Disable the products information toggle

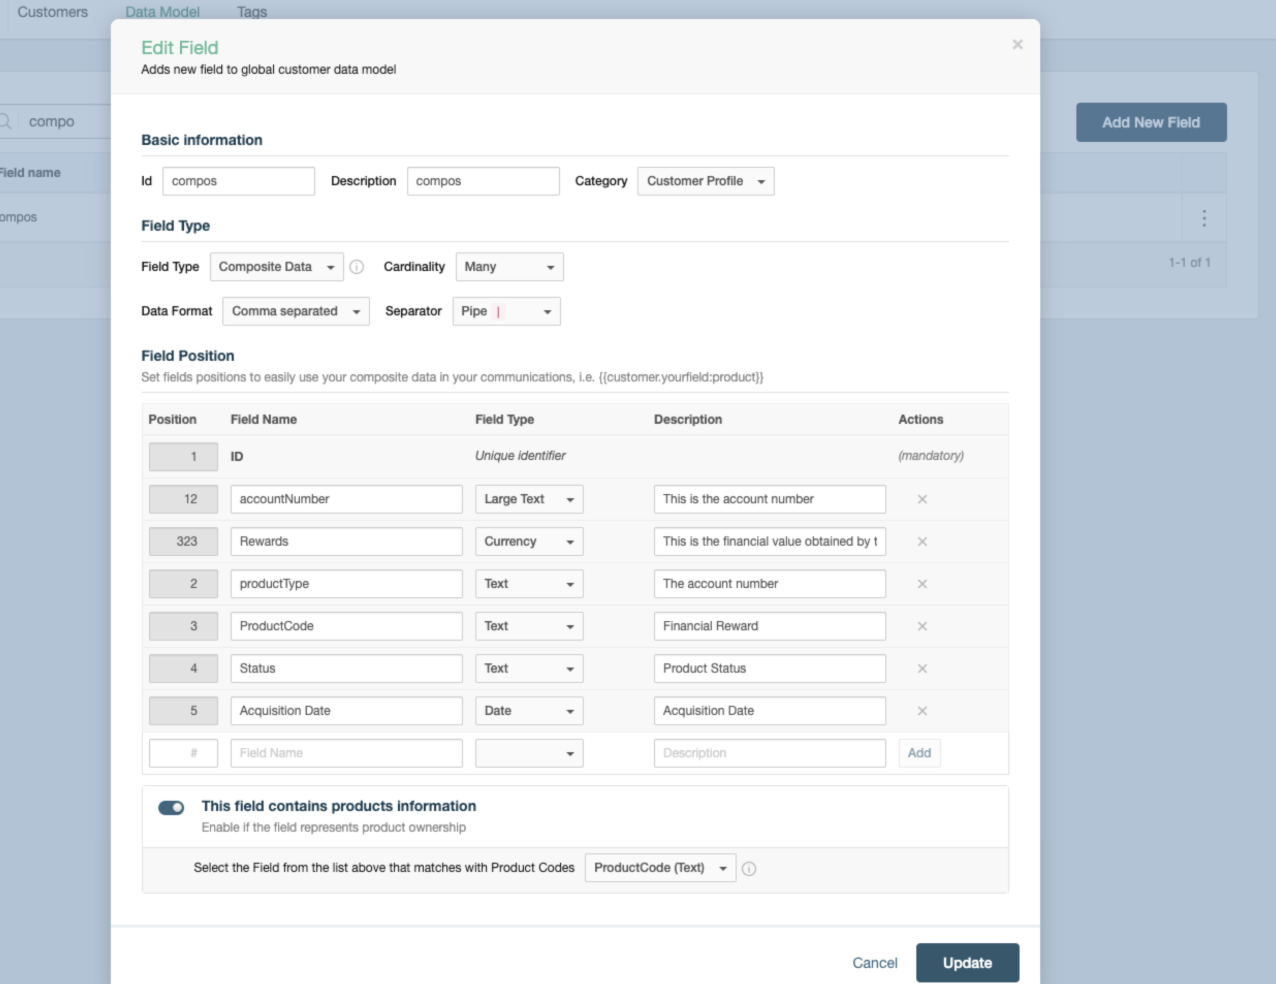click(x=171, y=807)
